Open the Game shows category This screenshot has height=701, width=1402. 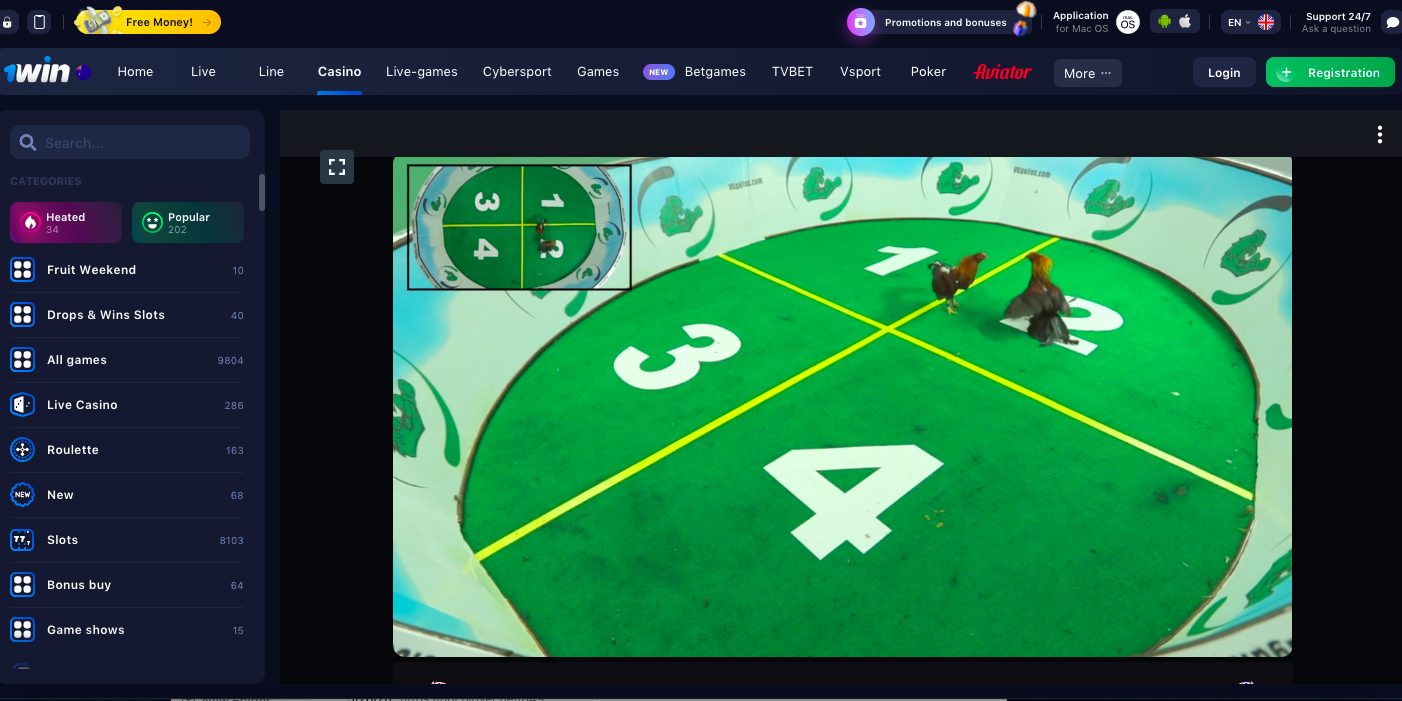[x=127, y=630]
